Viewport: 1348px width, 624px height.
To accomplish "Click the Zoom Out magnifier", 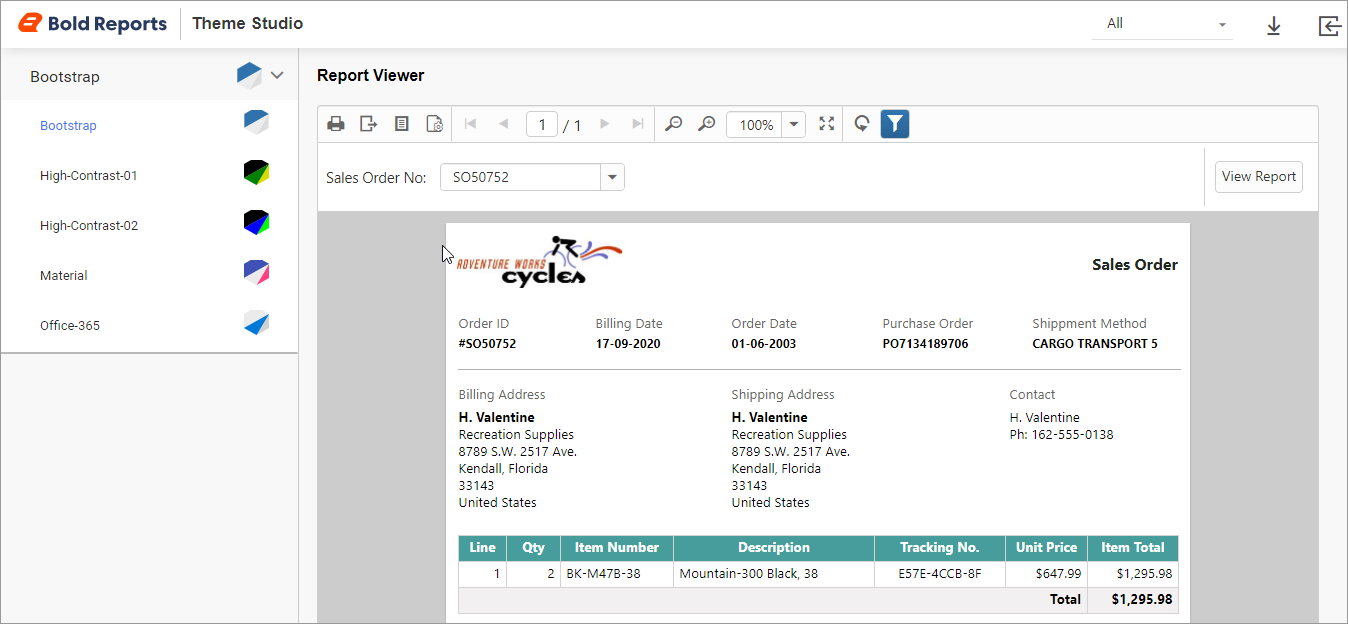I will (674, 124).
